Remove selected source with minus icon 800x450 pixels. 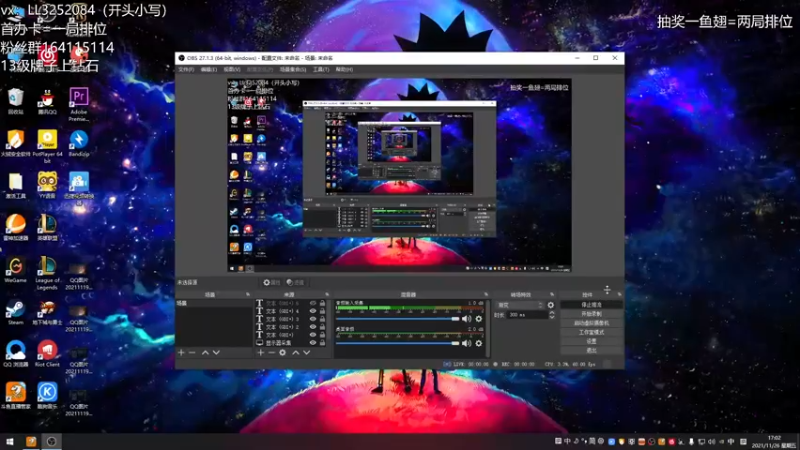click(x=271, y=353)
